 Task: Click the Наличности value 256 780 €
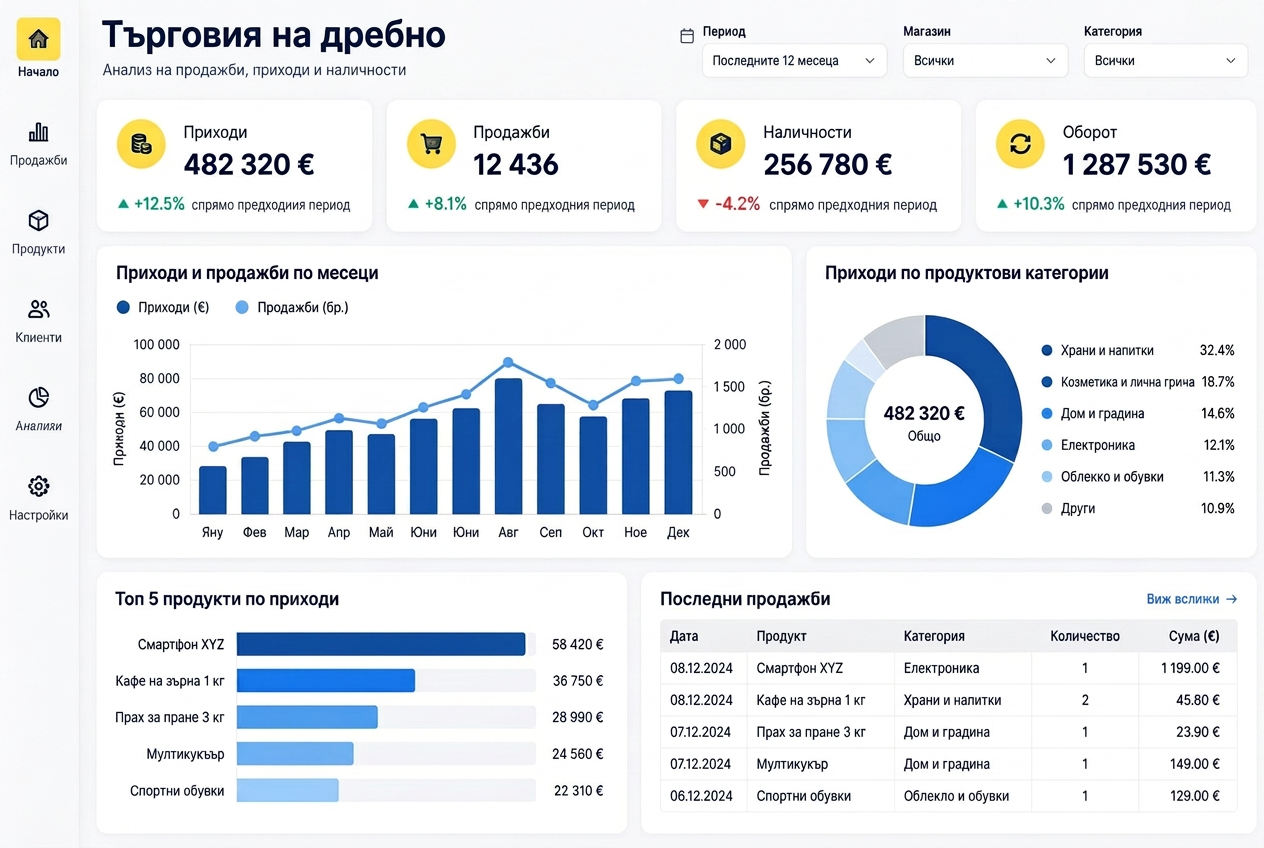828,164
